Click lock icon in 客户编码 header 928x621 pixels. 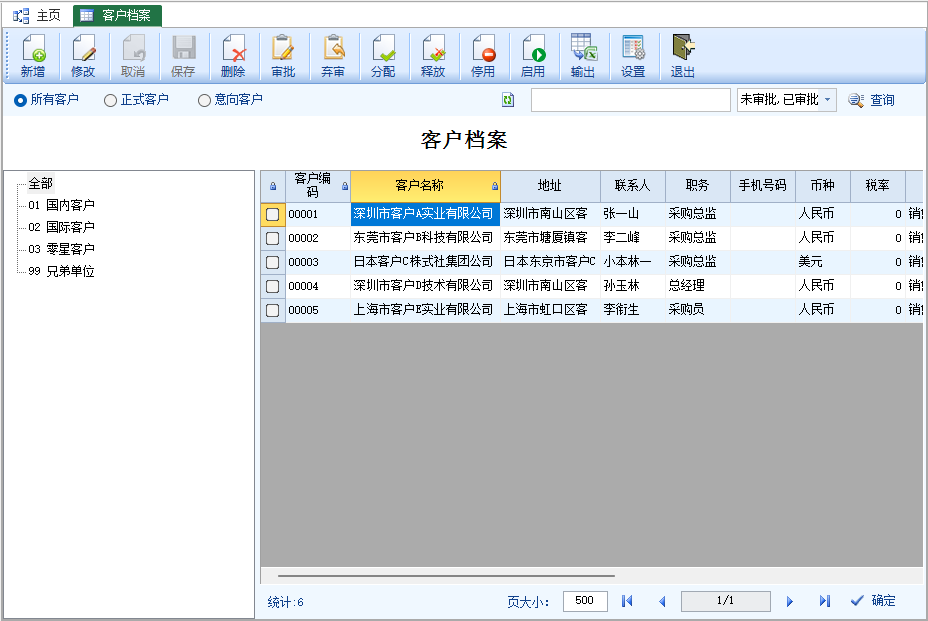[345, 186]
